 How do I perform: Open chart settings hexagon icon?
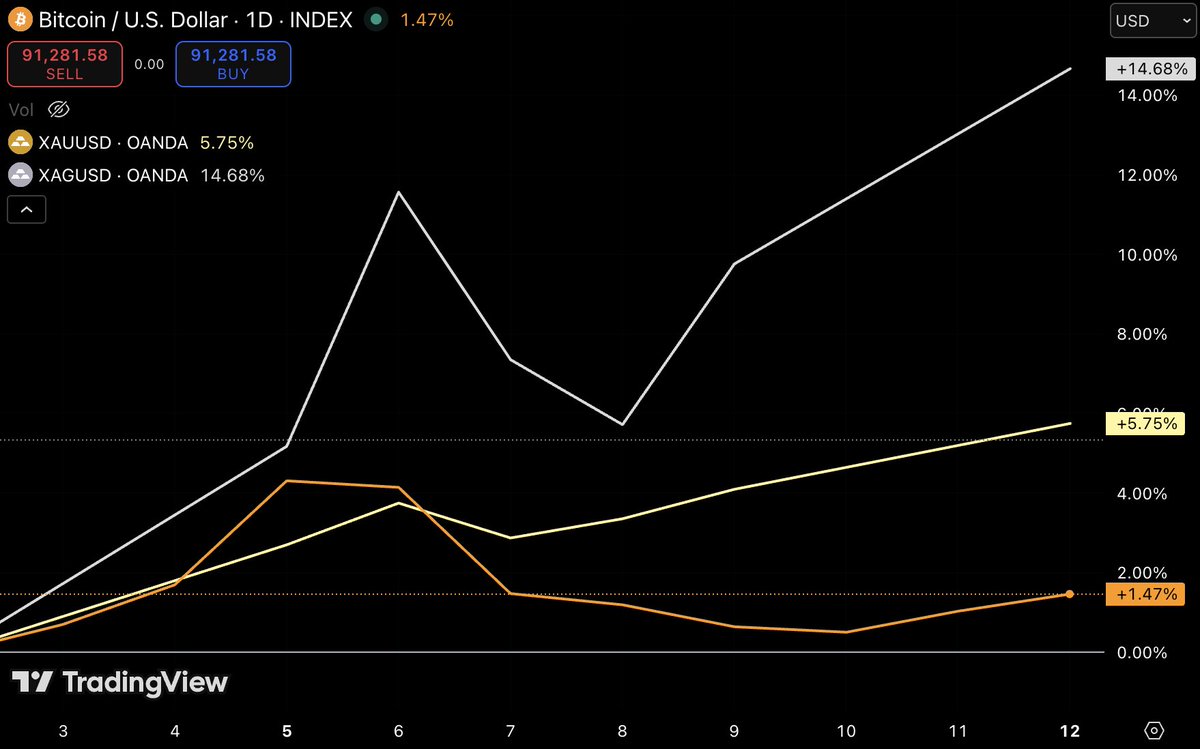[1154, 730]
